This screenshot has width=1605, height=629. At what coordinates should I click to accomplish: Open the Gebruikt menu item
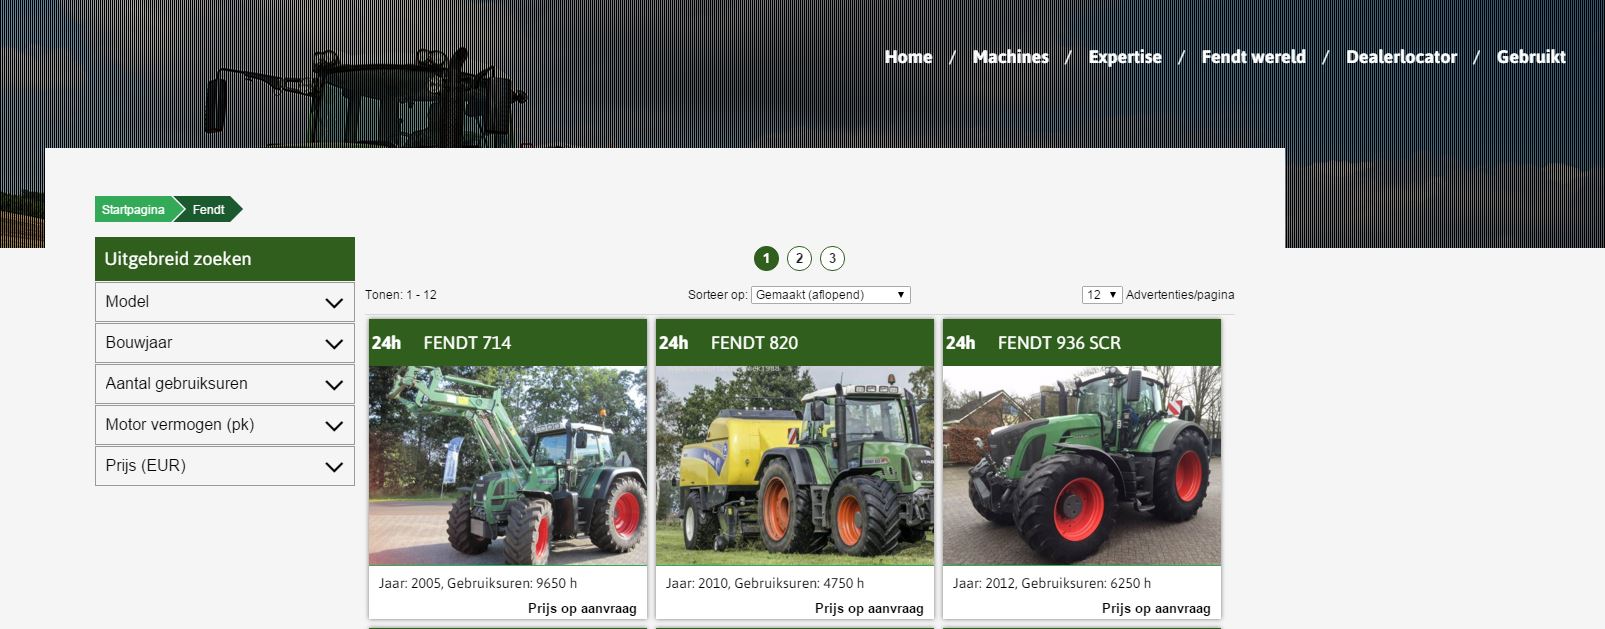tap(1531, 57)
